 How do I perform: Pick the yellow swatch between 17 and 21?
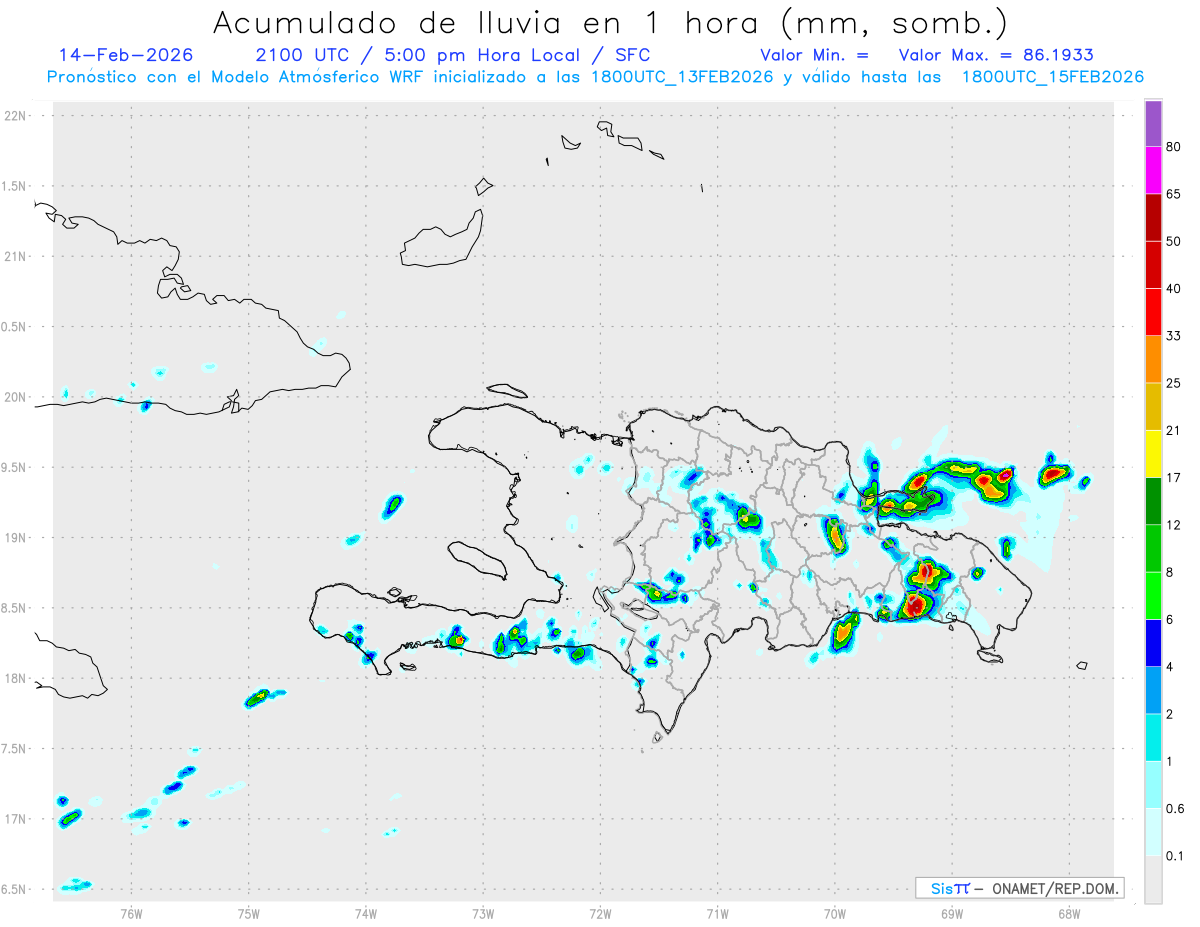[x=1153, y=454]
